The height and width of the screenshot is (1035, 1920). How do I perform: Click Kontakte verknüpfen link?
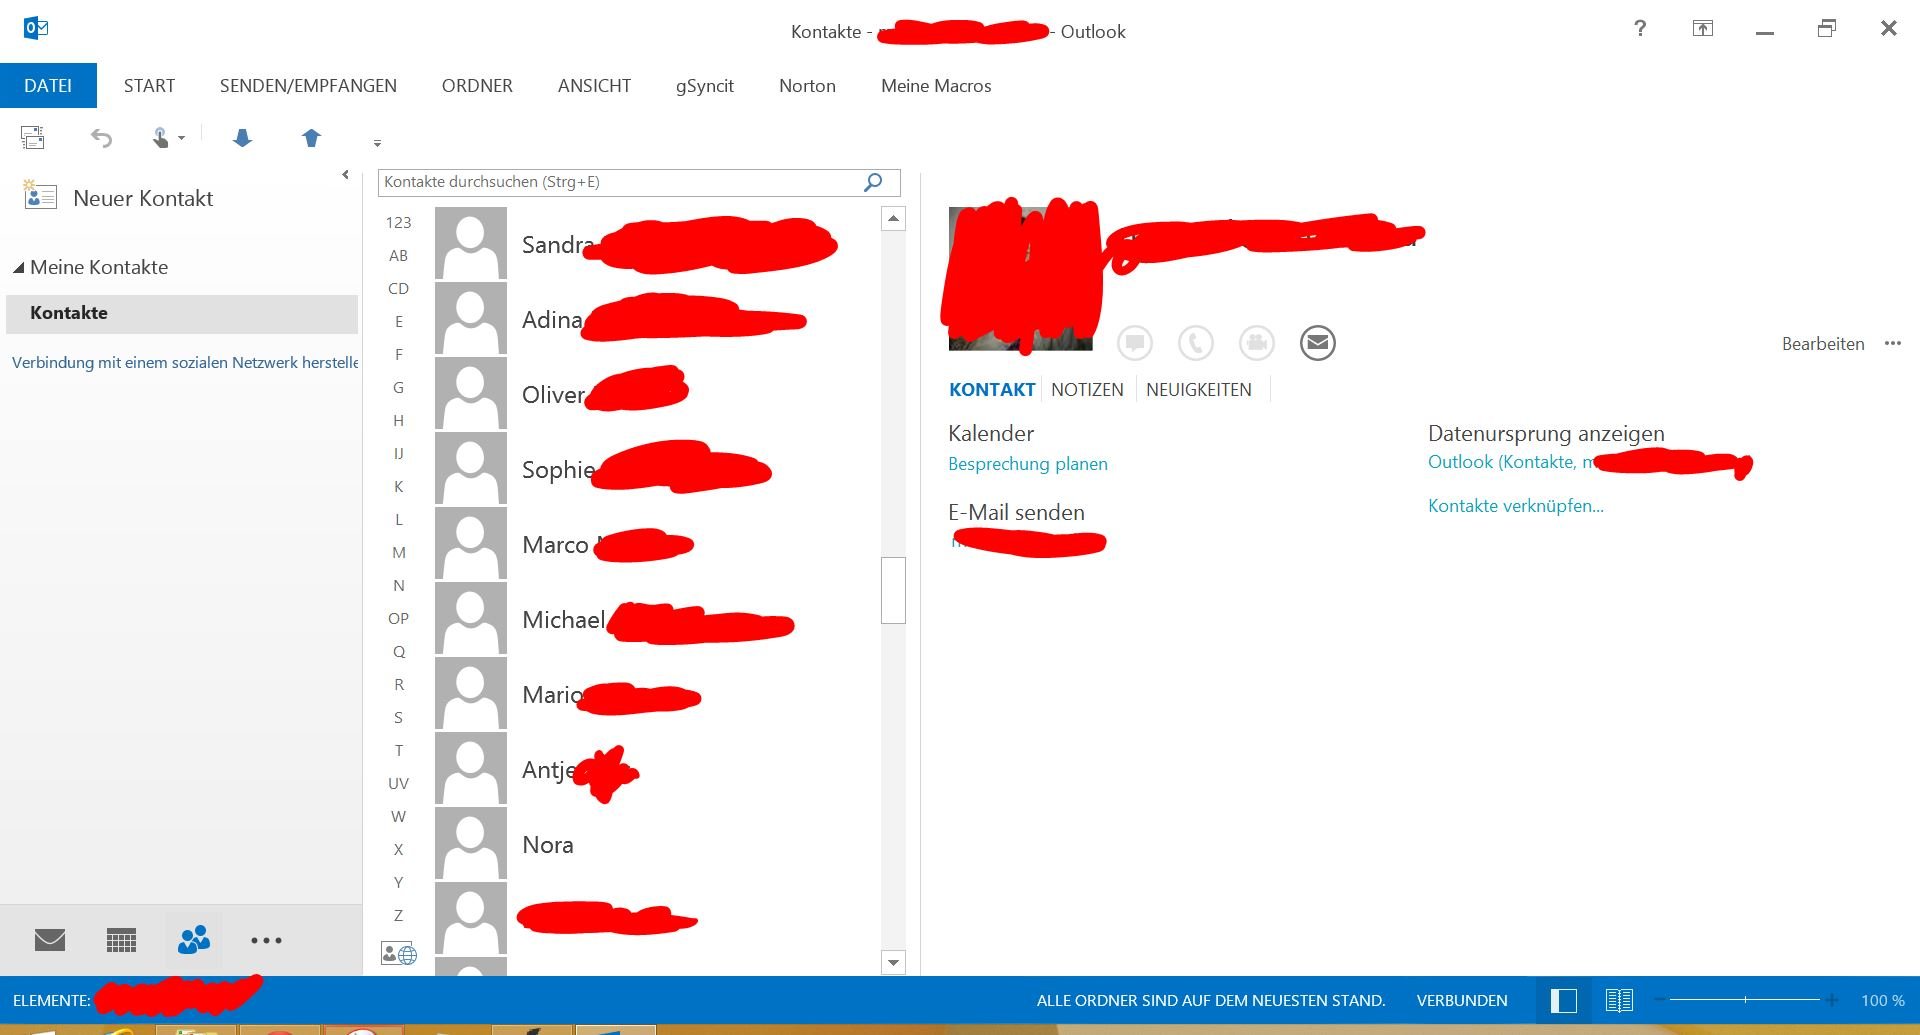[1516, 506]
